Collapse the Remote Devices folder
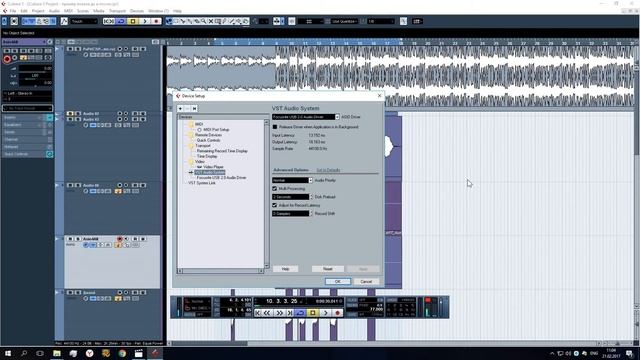 click(x=191, y=135)
